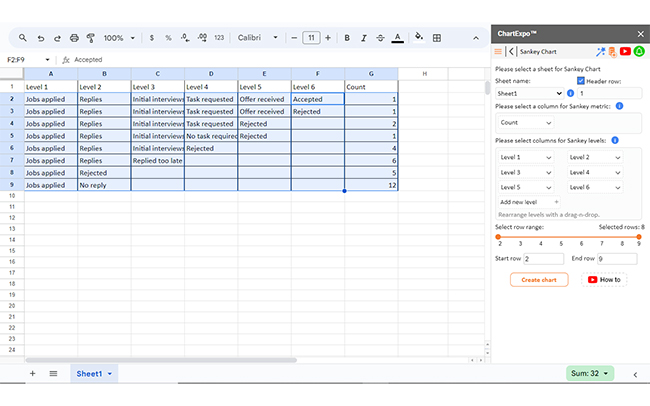The image size is (650, 406).
Task: Click the magic wand icon in ChartExpo
Action: point(600,51)
